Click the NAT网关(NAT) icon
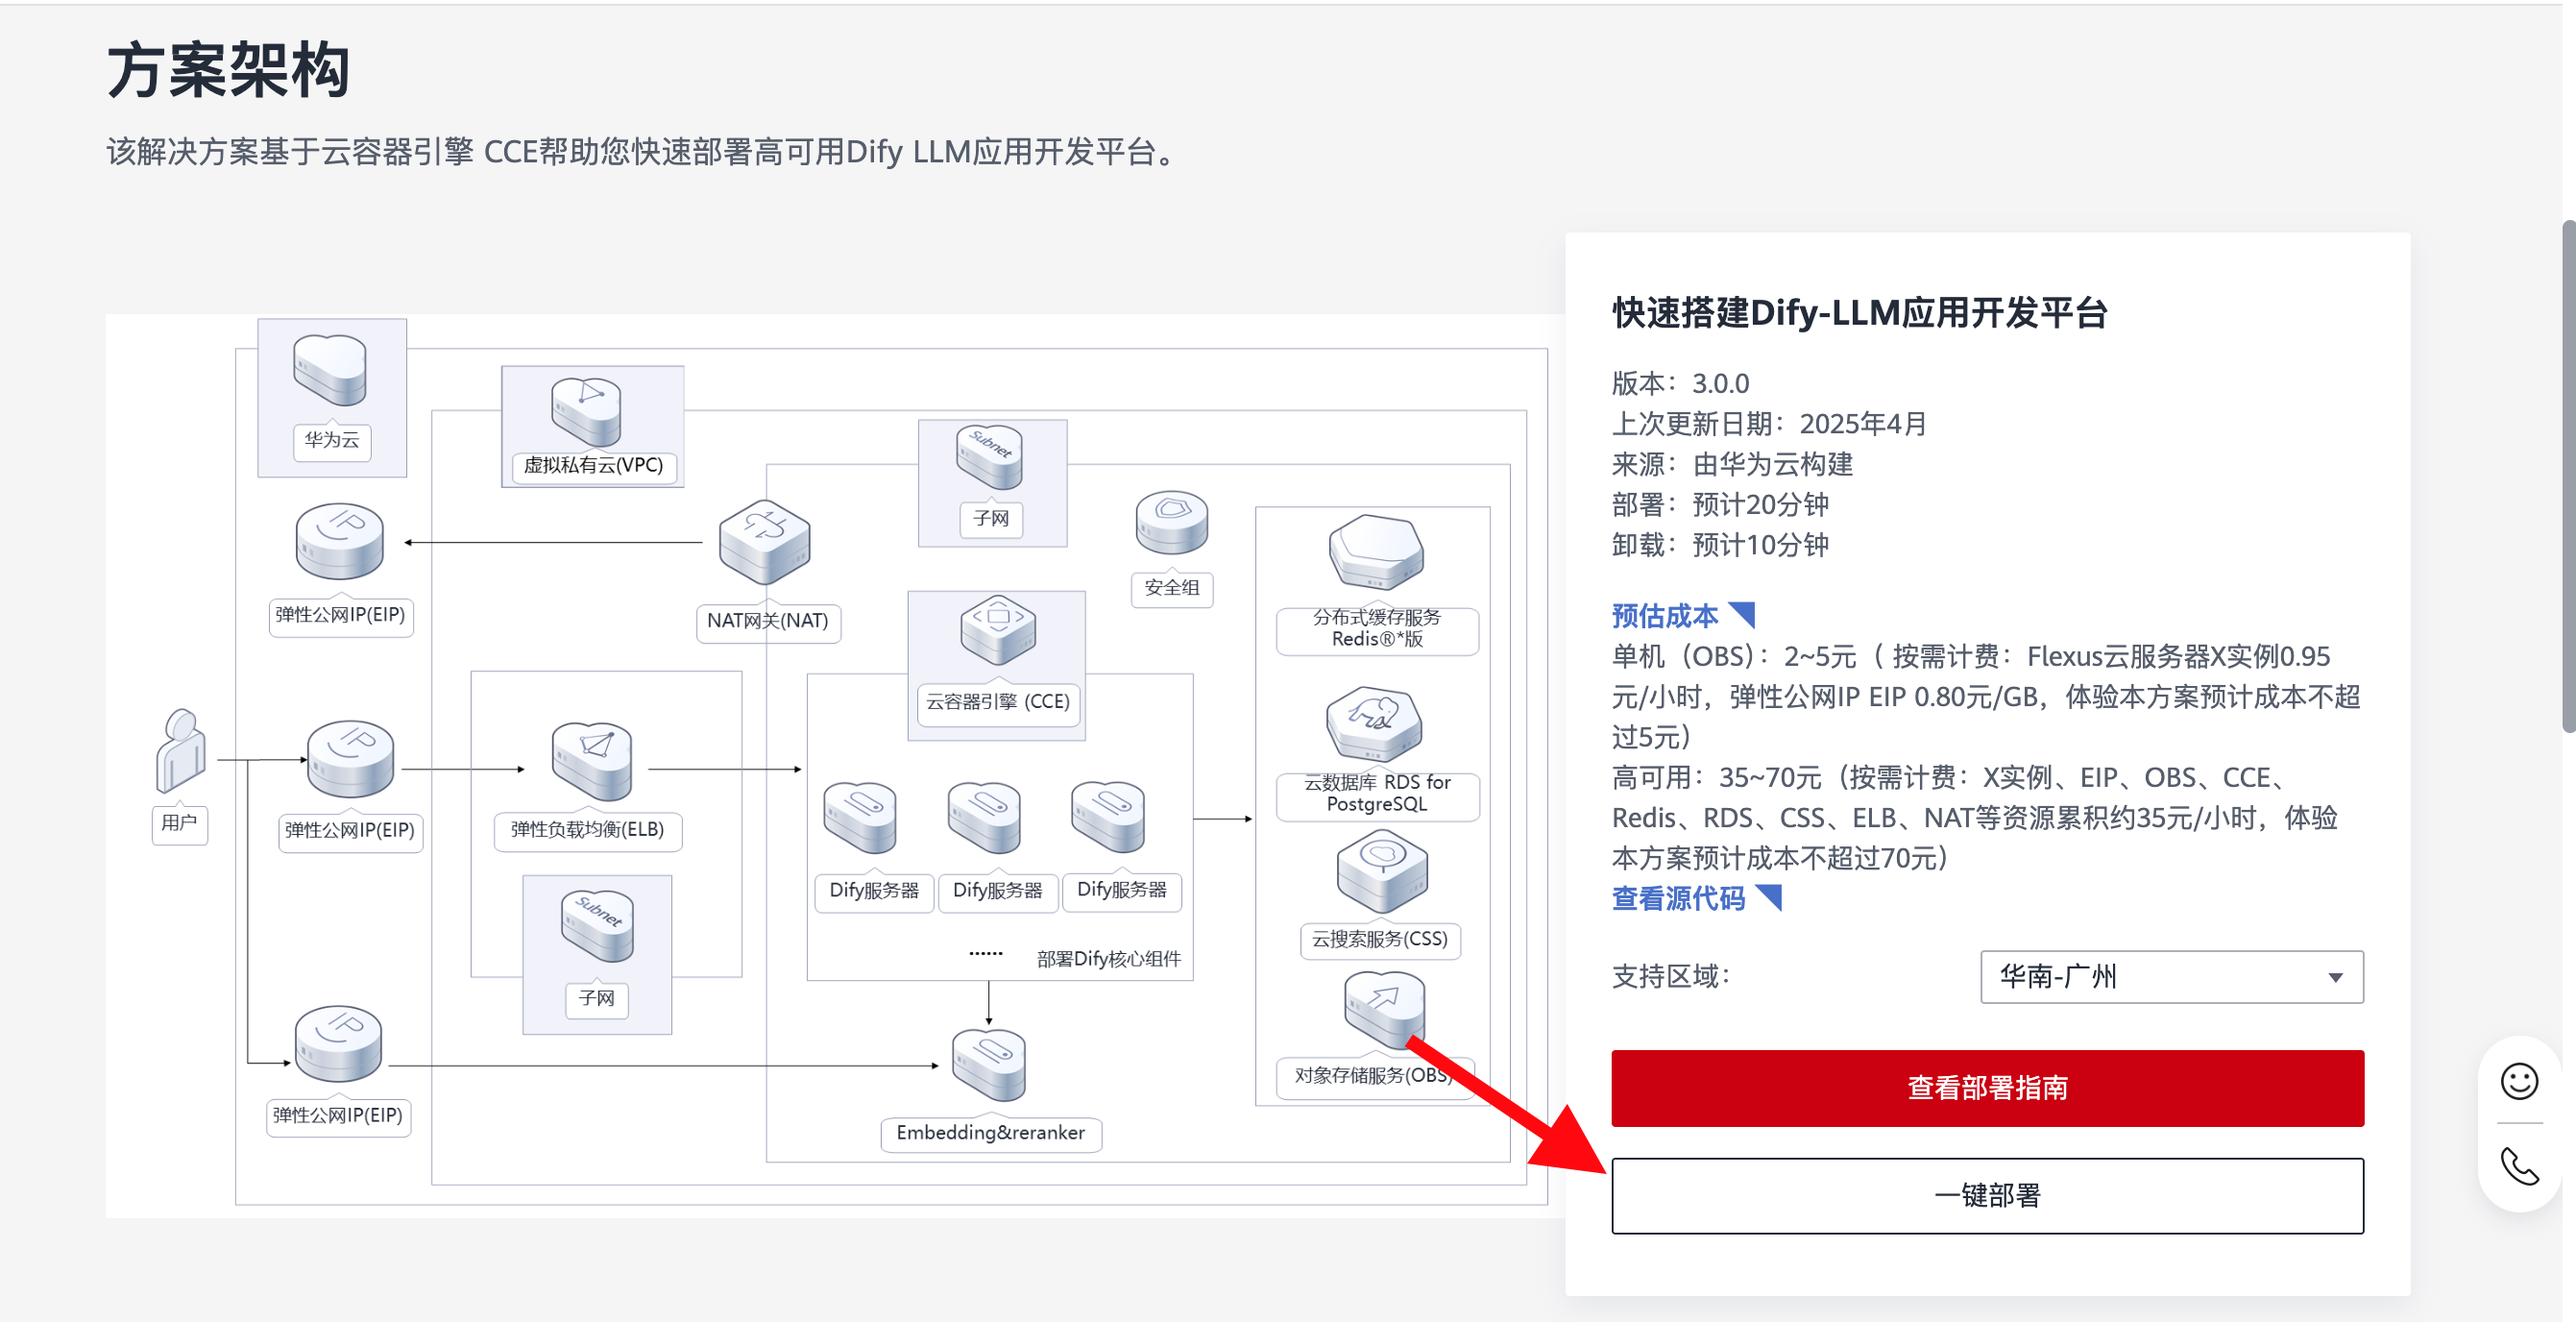2576x1322 pixels. pyautogui.click(x=765, y=542)
